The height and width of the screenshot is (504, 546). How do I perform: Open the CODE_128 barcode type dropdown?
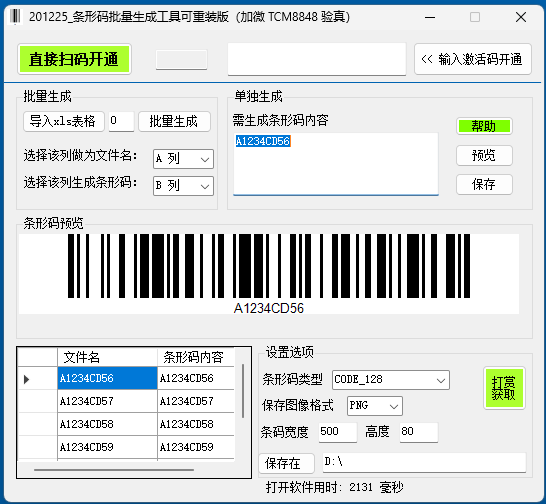point(391,380)
